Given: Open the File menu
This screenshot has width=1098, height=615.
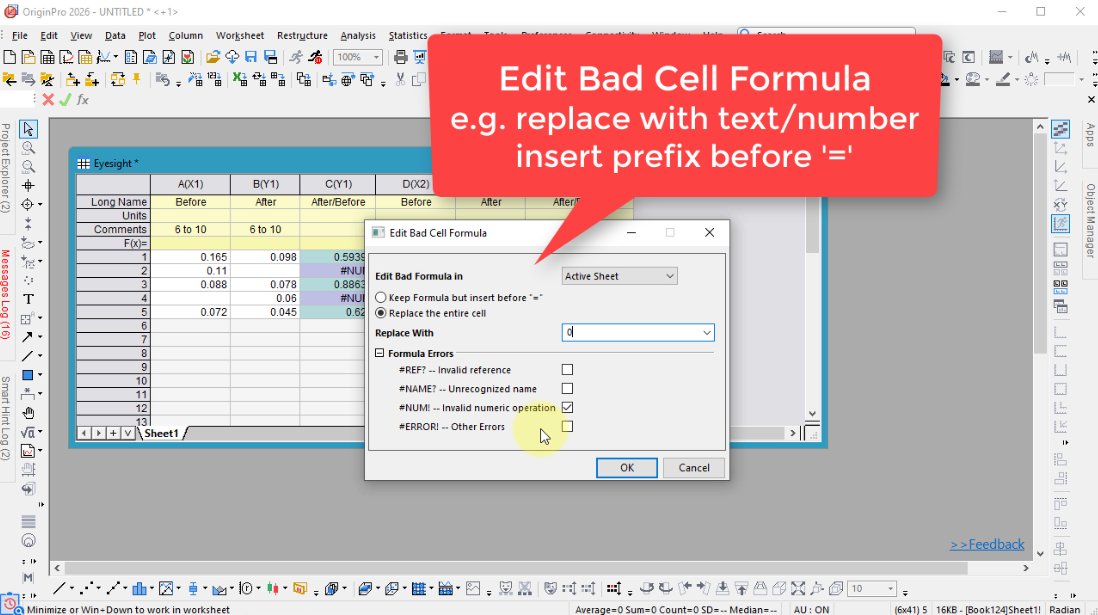Looking at the screenshot, I should click(20, 35).
